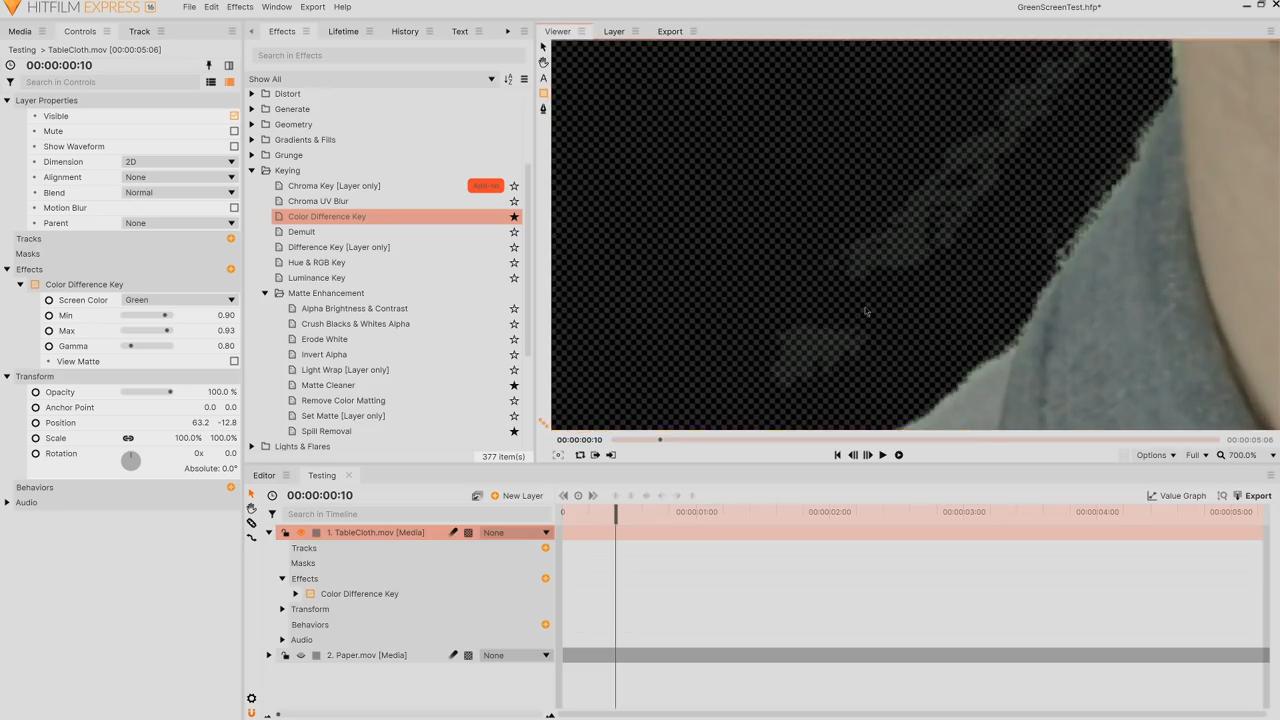Toggle the Mute checkbox

234,131
